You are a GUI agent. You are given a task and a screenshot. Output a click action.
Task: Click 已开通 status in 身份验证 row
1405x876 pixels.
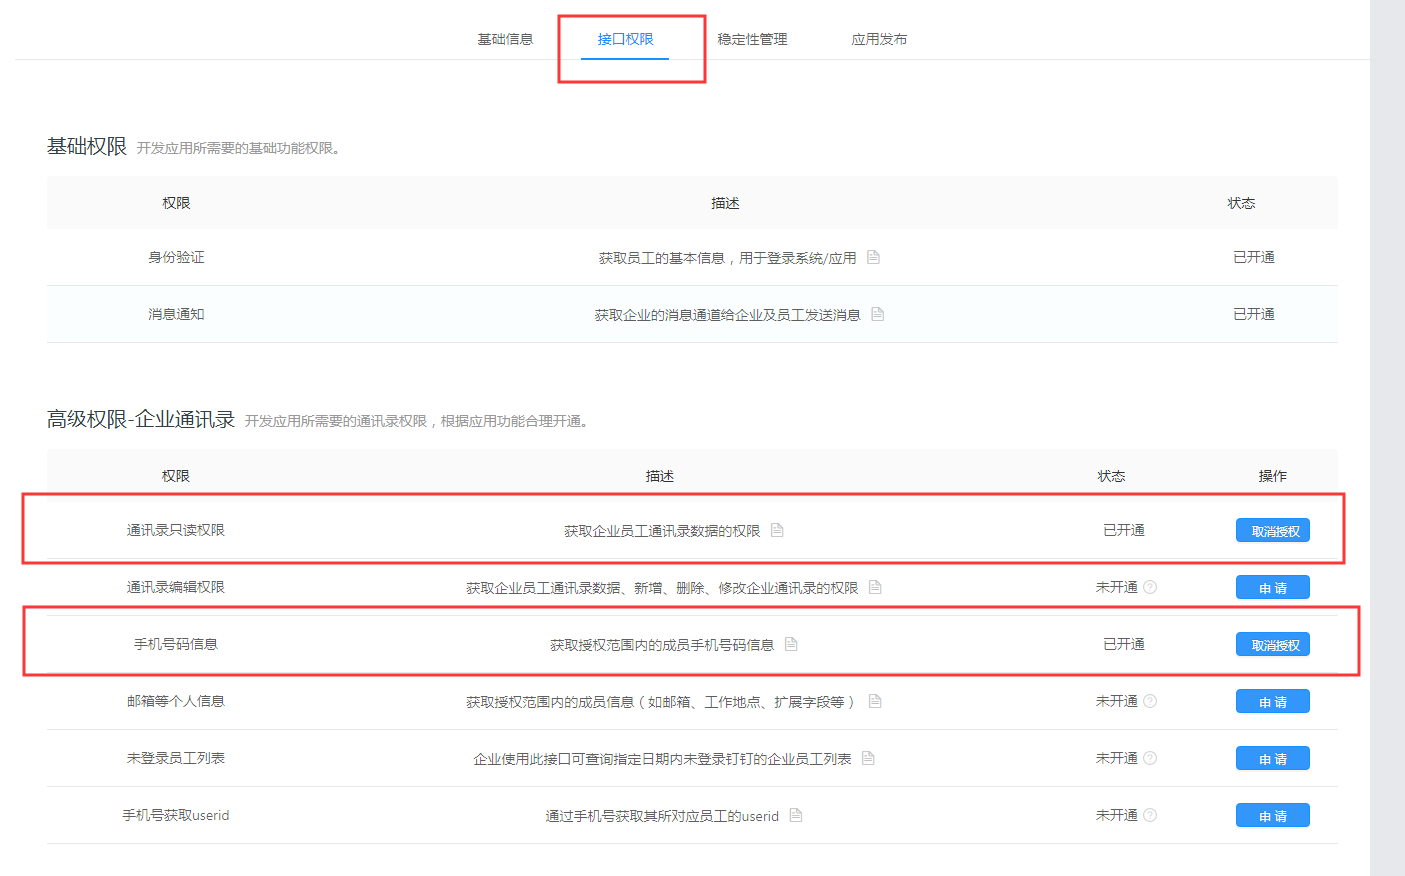pyautogui.click(x=1254, y=257)
